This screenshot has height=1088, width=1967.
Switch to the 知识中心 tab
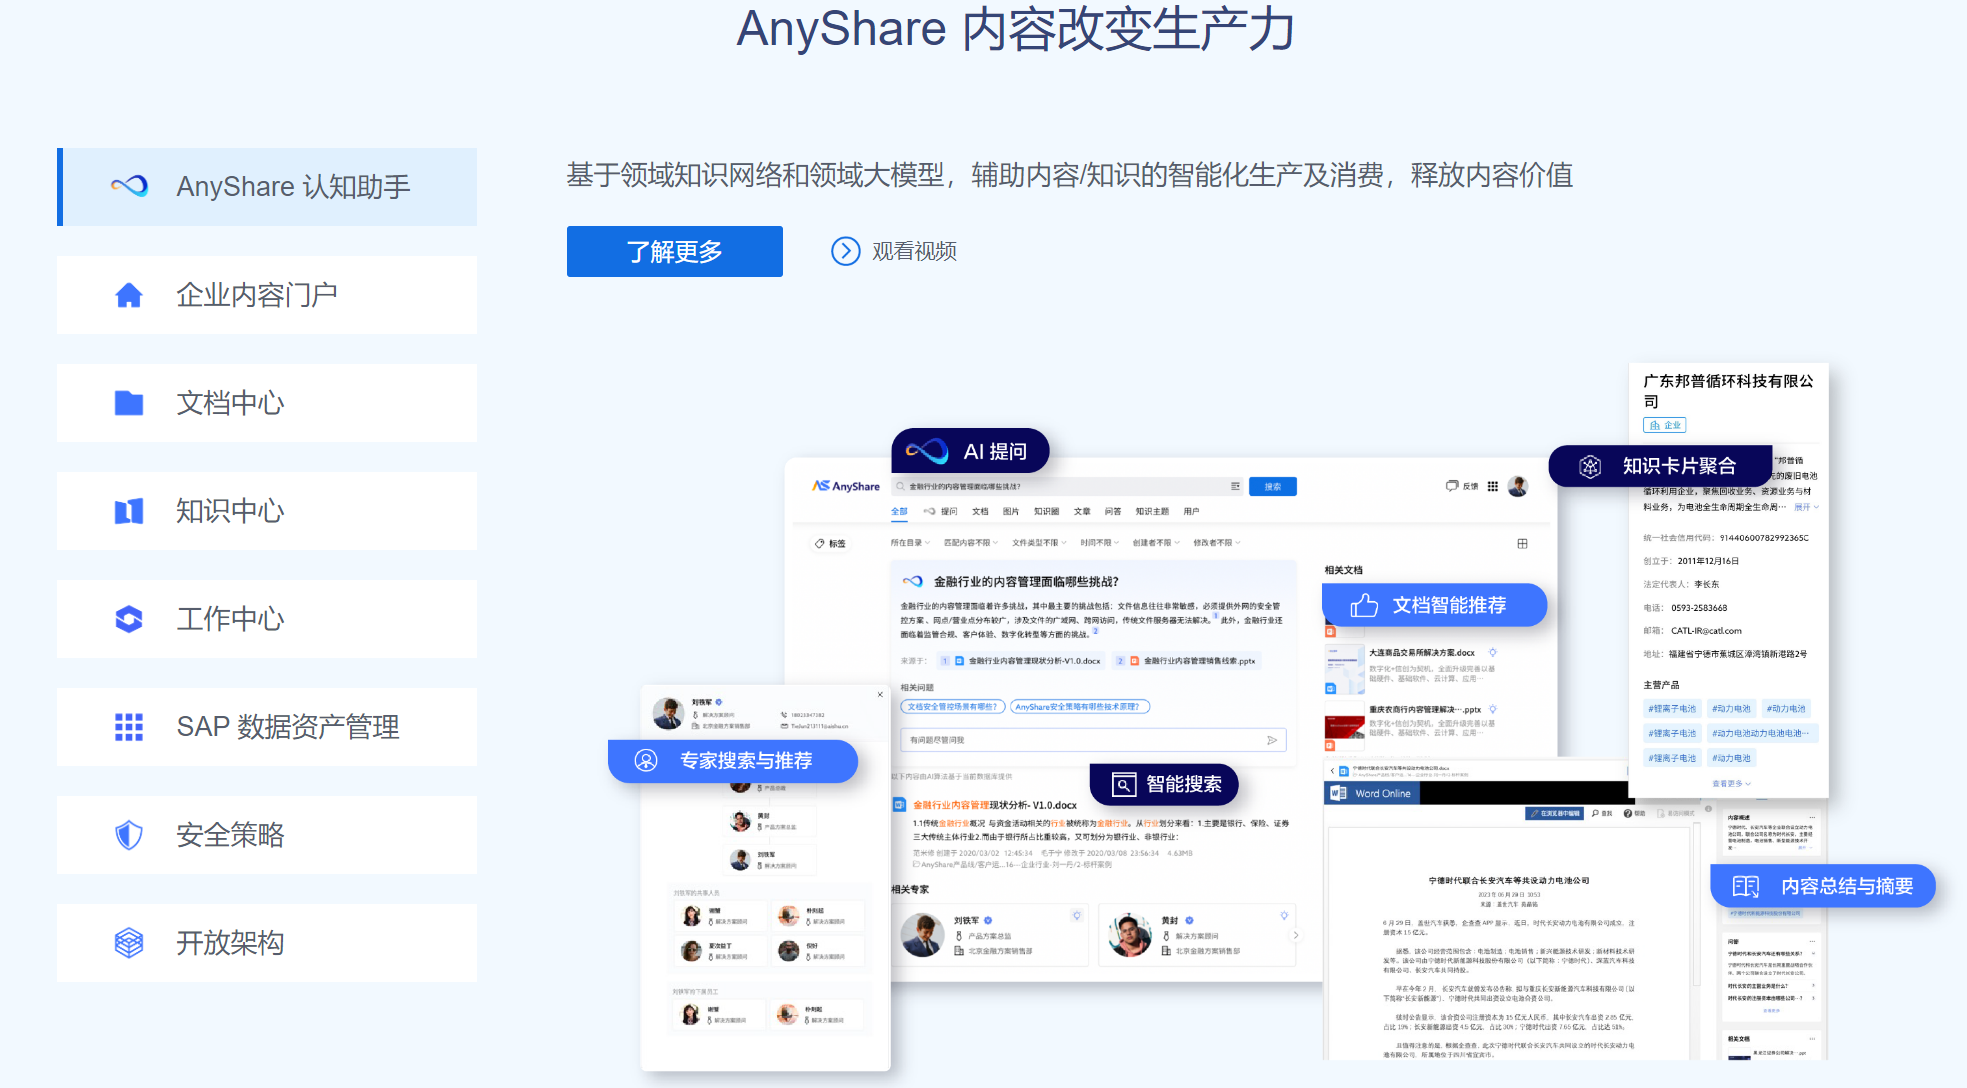click(x=230, y=511)
